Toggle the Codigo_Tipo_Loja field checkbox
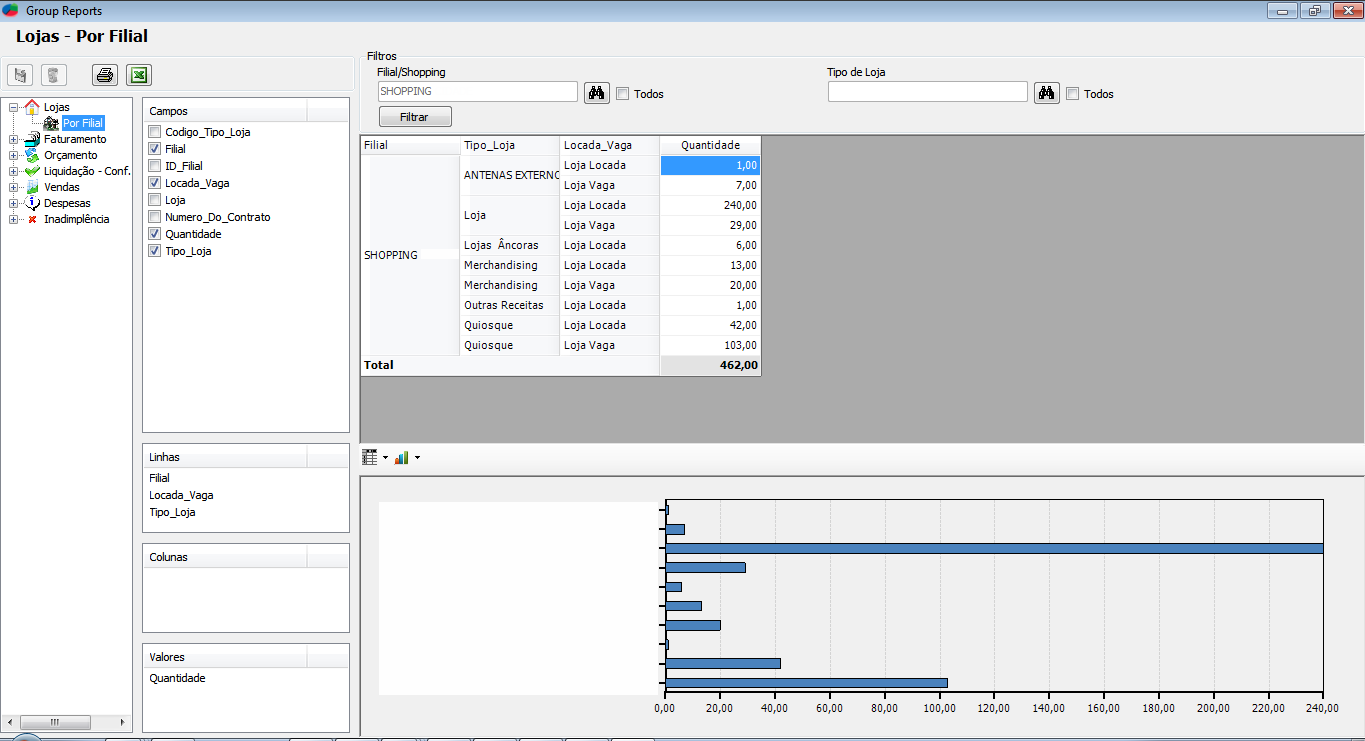1365x741 pixels. click(154, 132)
